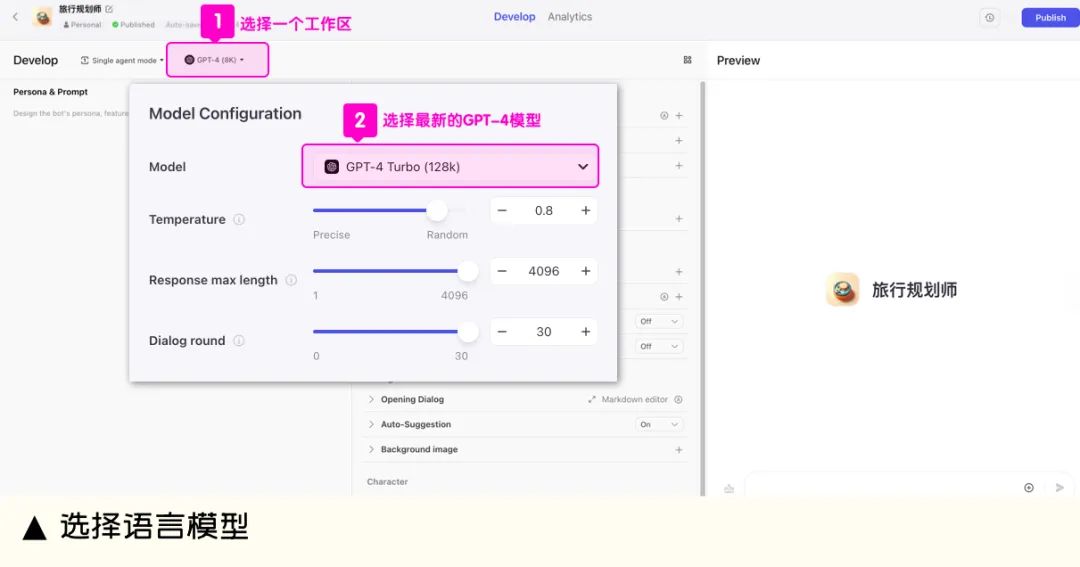
Task: Click the Response max length slider handle
Action: tap(468, 271)
